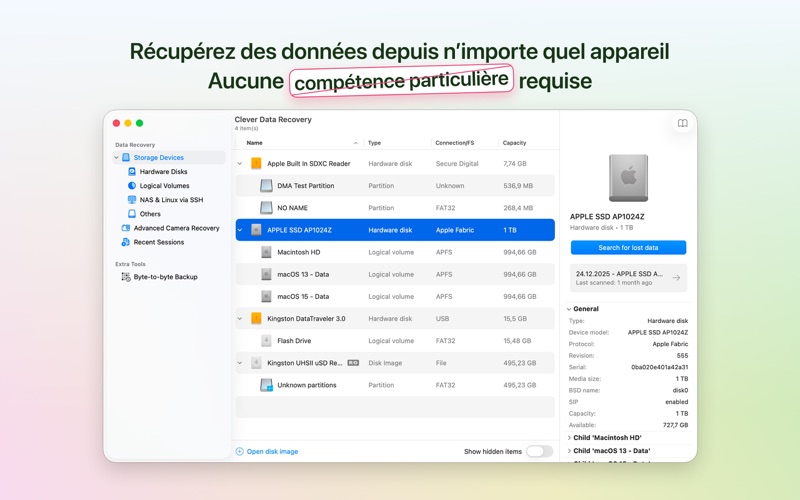Open the help book icon
The image size is (800, 500).
coord(682,123)
